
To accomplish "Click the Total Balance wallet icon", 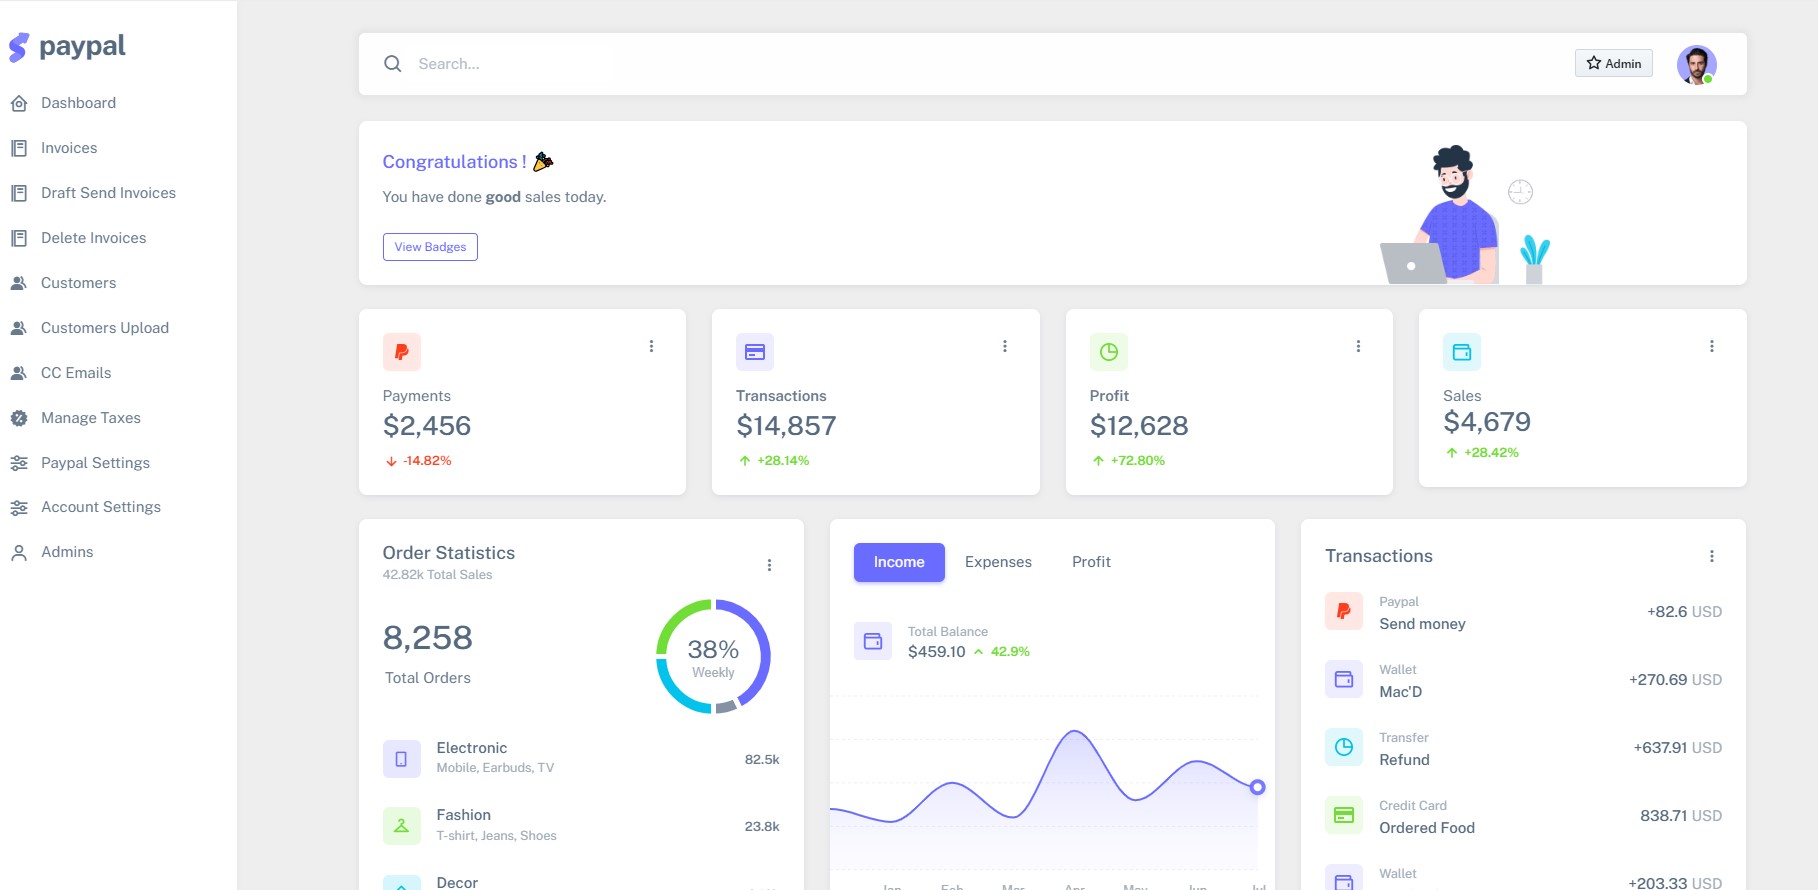I will point(873,641).
